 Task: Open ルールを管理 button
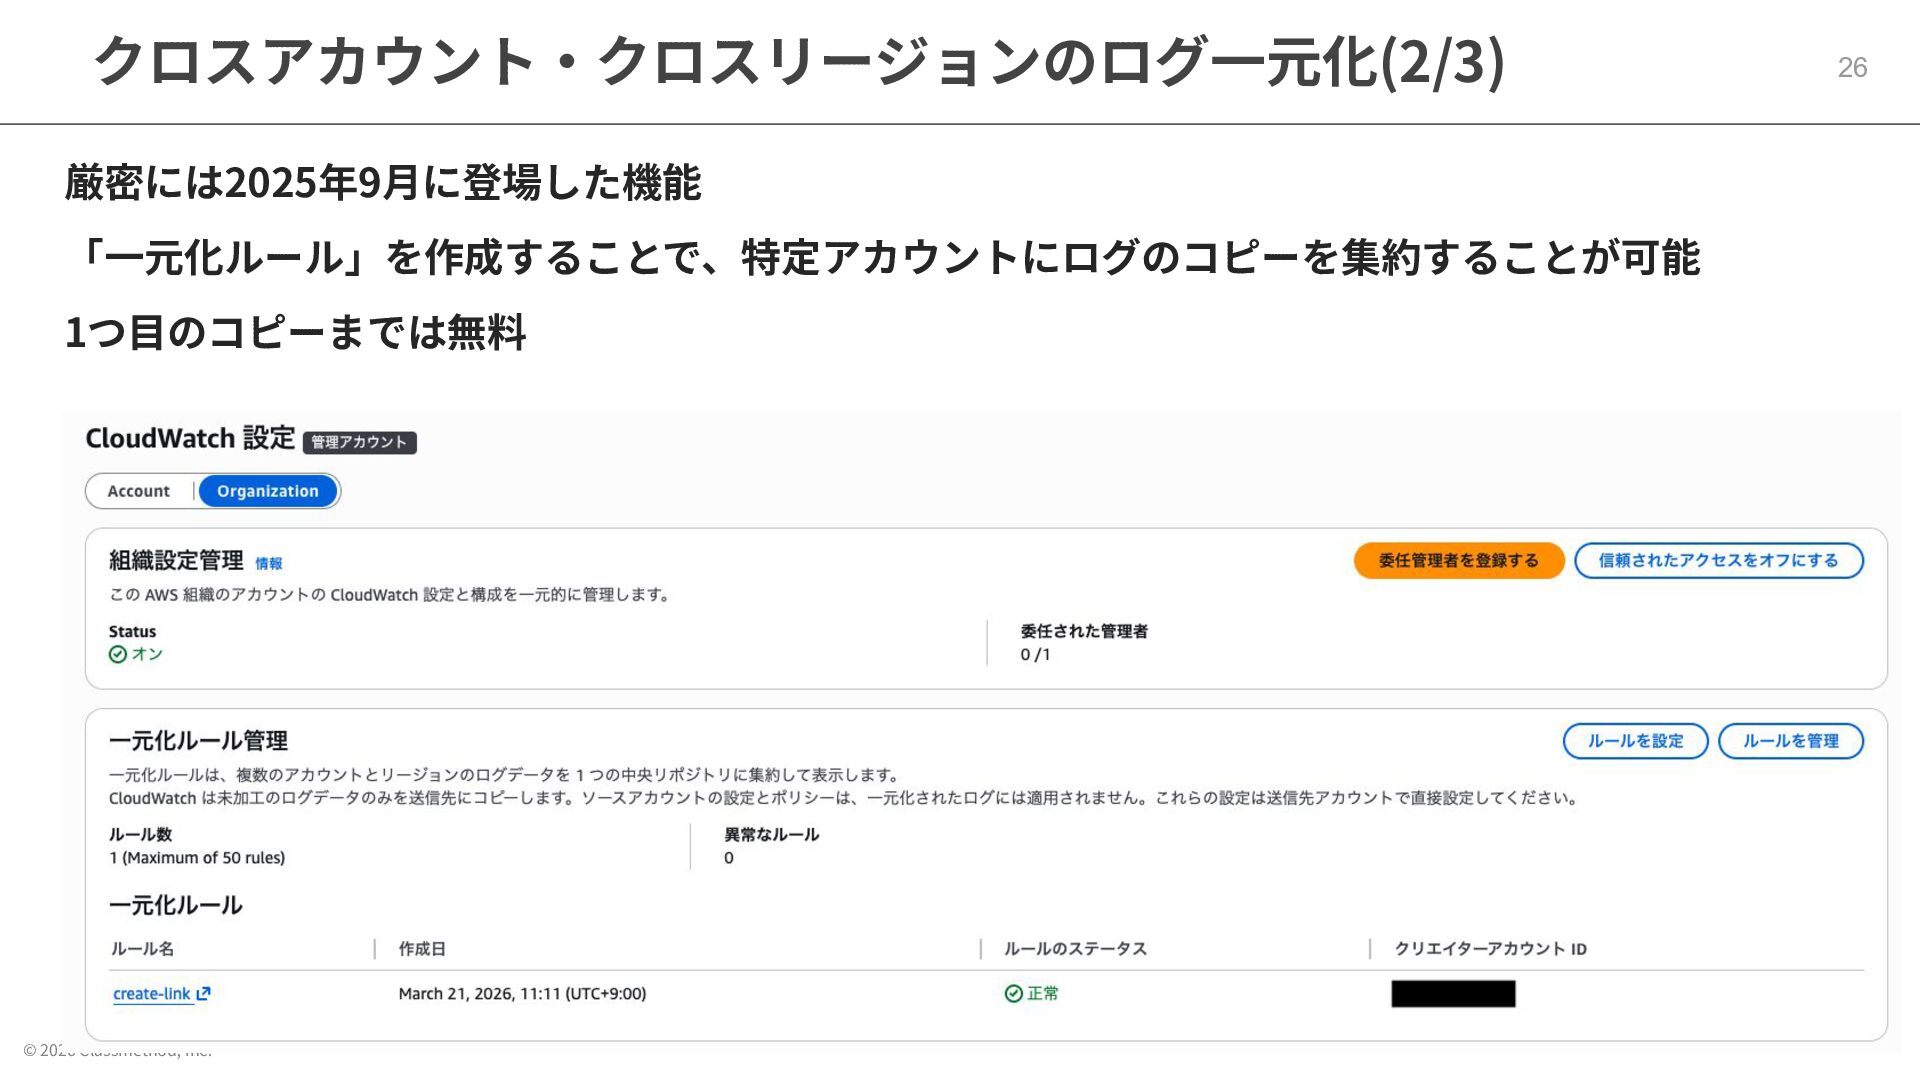tap(1790, 741)
